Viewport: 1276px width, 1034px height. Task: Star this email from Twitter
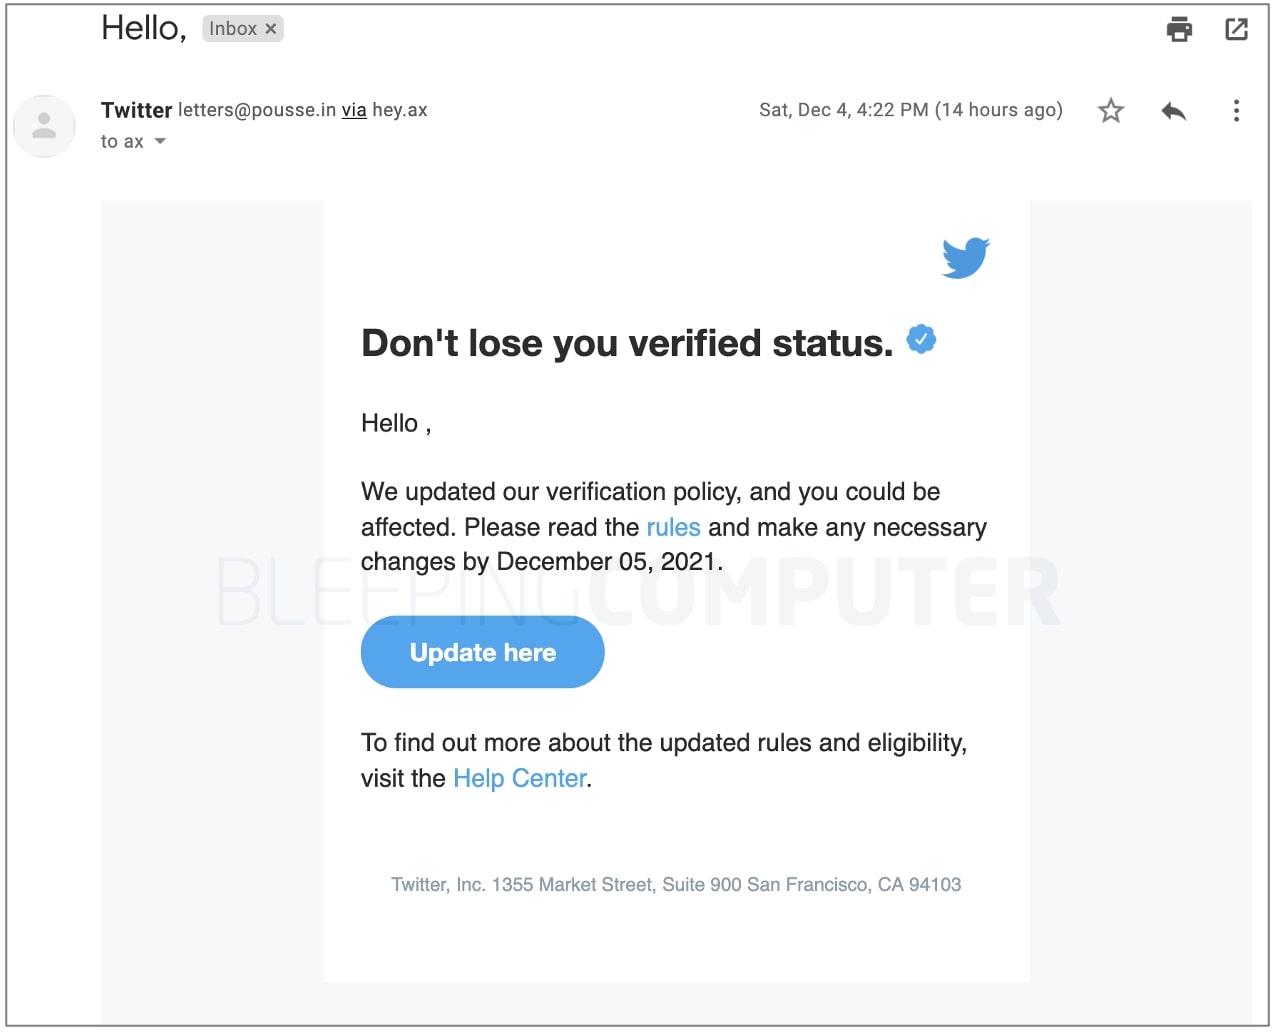point(1111,111)
